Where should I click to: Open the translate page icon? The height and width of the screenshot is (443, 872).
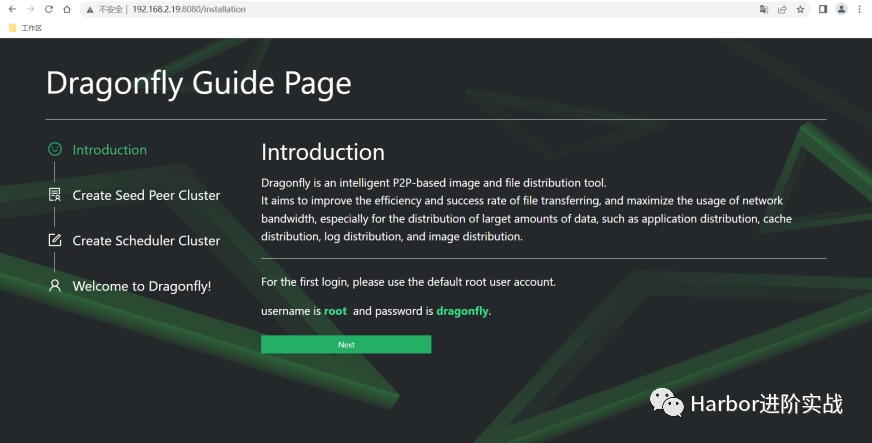(x=764, y=9)
